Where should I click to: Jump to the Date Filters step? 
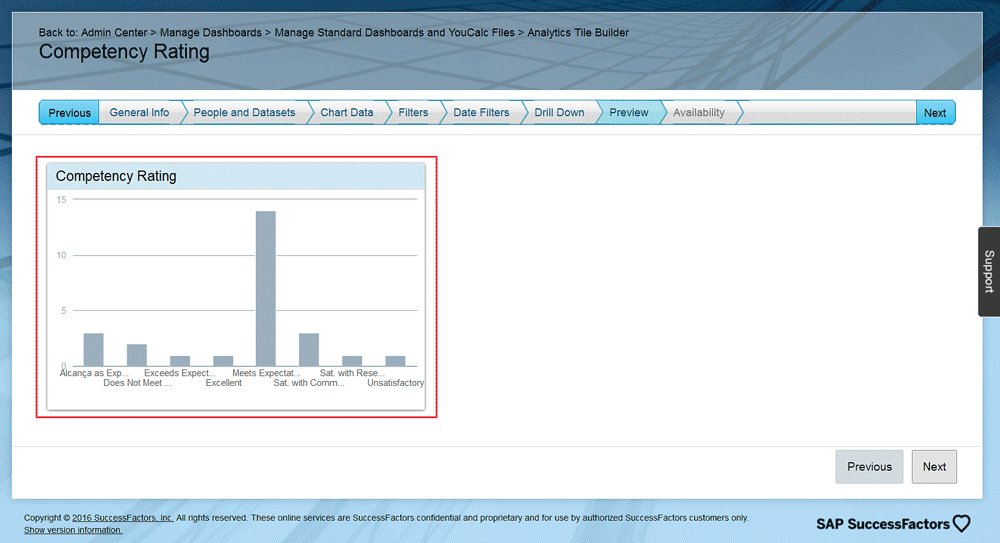click(481, 113)
